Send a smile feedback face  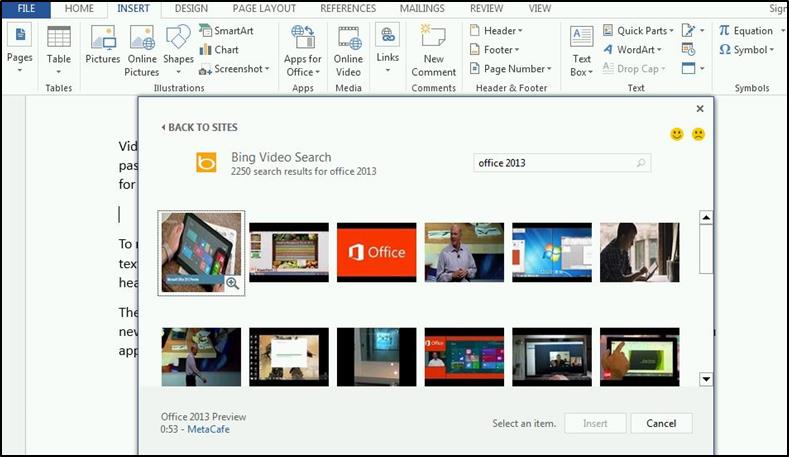tap(677, 134)
